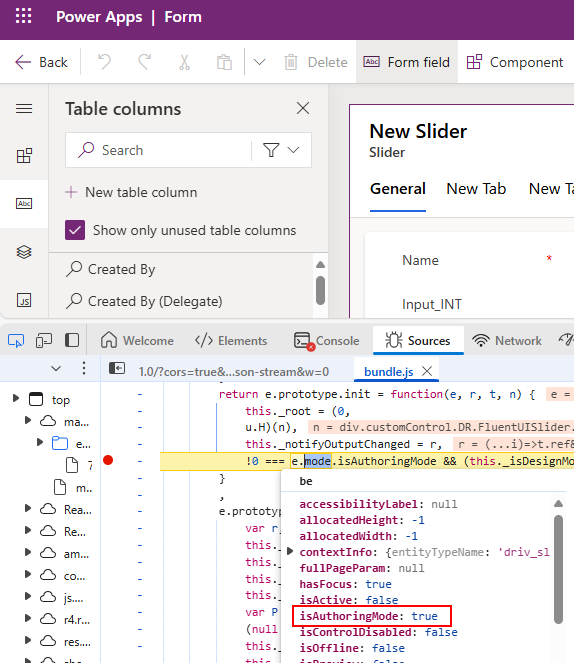Image resolution: width=574 pixels, height=663 pixels.
Task: Open paste options dropdown chevron
Action: (x=259, y=62)
